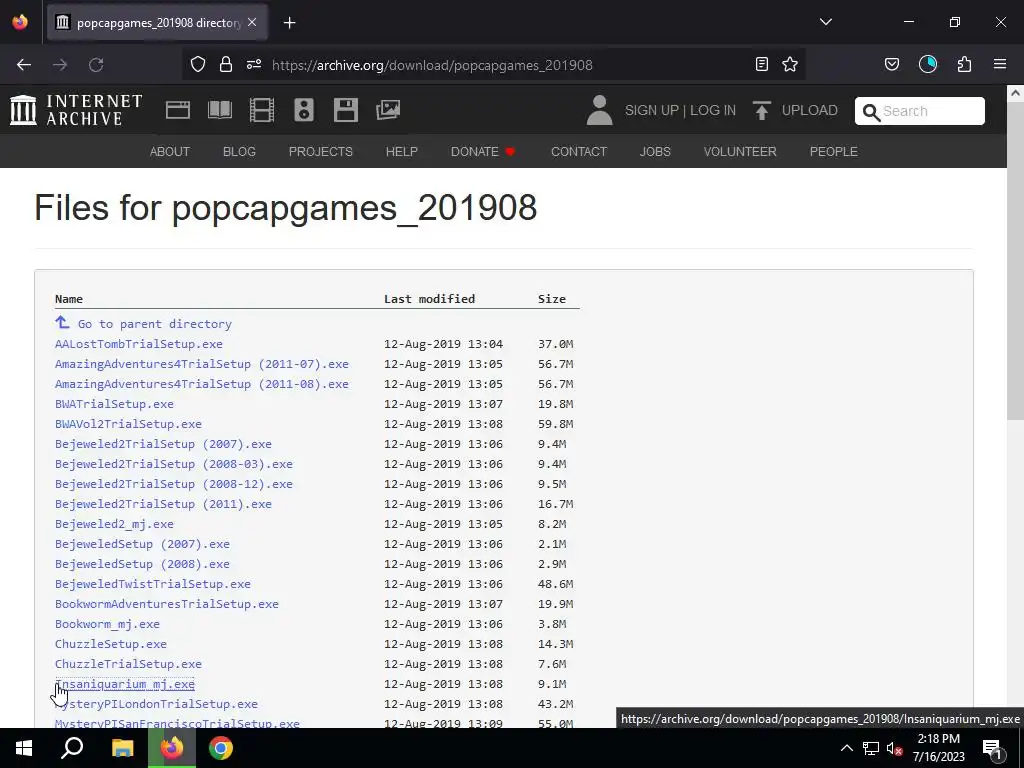The width and height of the screenshot is (1024, 768).
Task: Open the Software floppy disk icon
Action: point(345,110)
